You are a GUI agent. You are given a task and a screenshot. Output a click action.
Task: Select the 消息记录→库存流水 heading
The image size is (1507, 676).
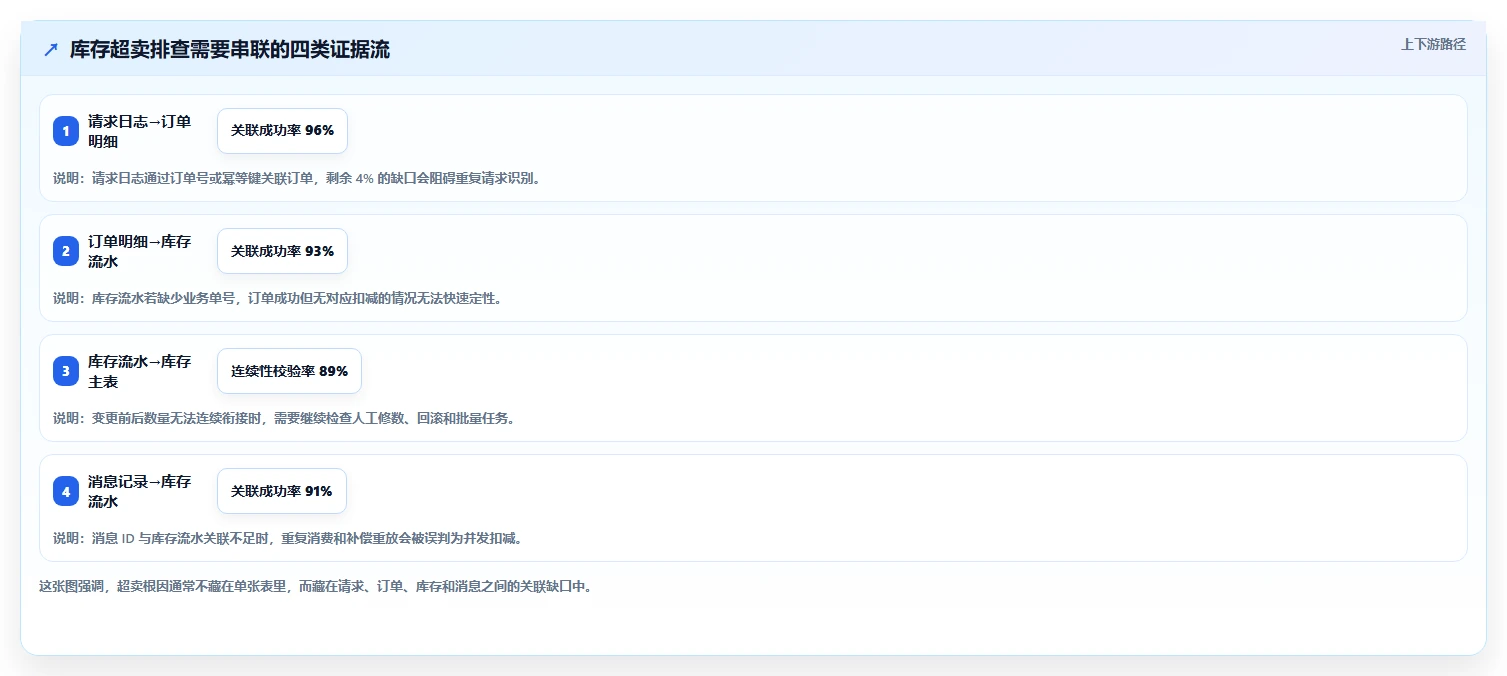coord(140,491)
